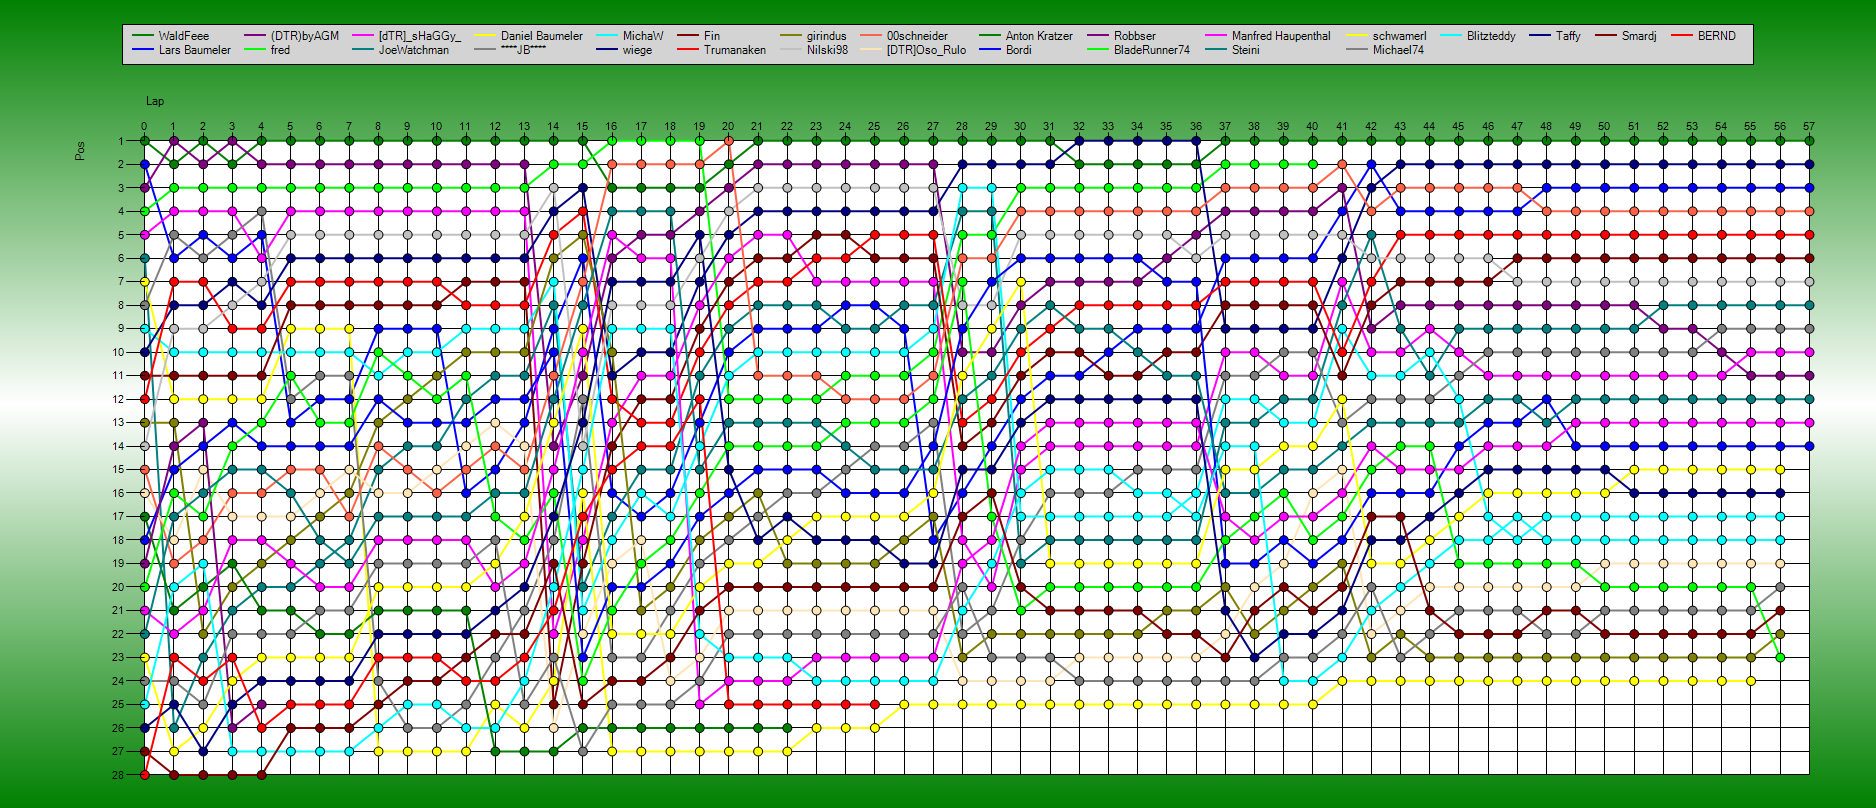Choose 00schneider legend label

click(x=917, y=36)
